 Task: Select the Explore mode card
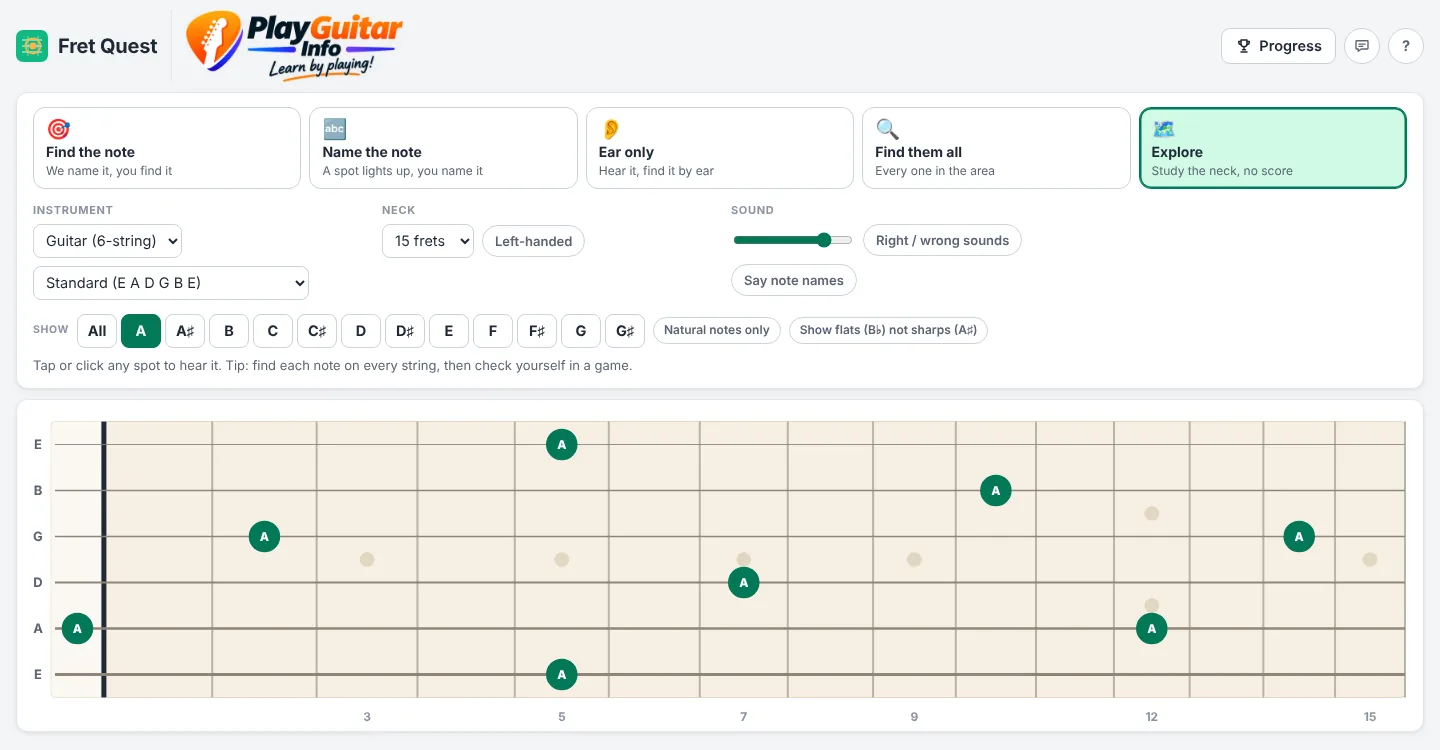(1273, 148)
